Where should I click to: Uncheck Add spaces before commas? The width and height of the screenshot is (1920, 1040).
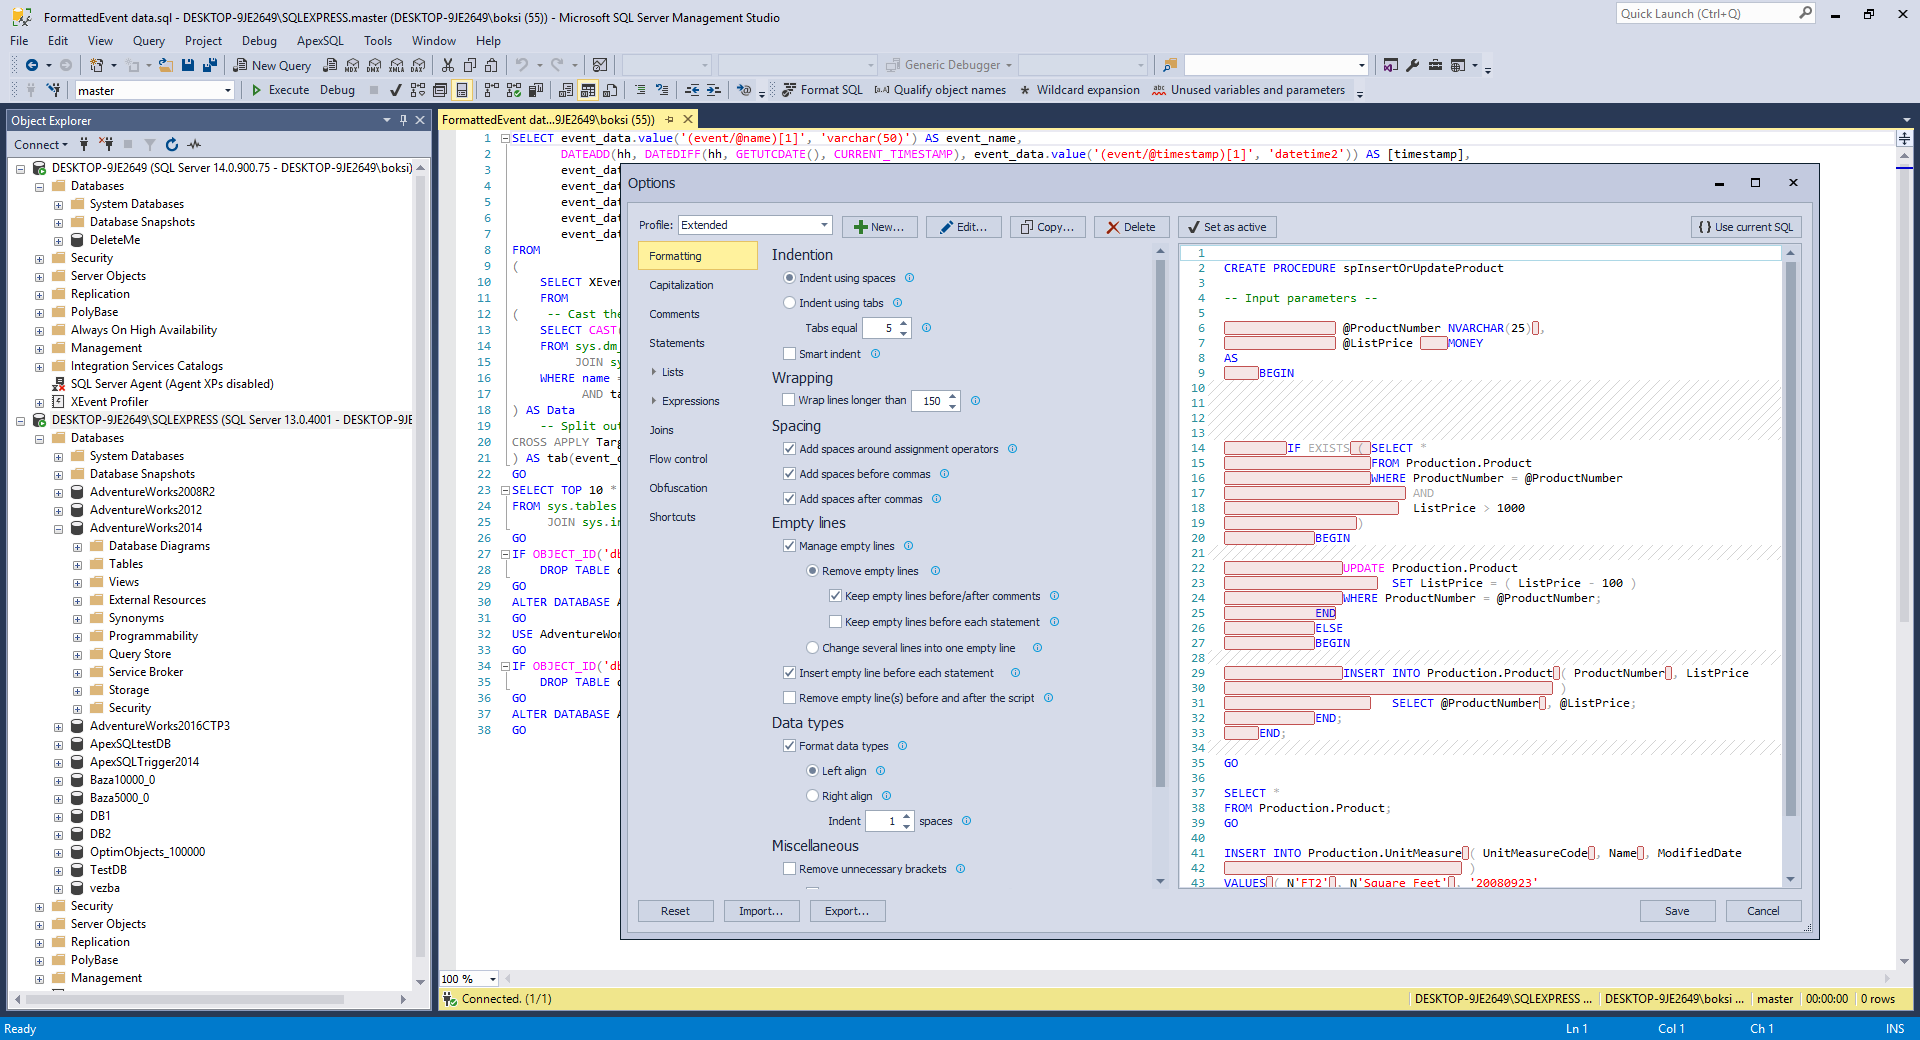(790, 474)
